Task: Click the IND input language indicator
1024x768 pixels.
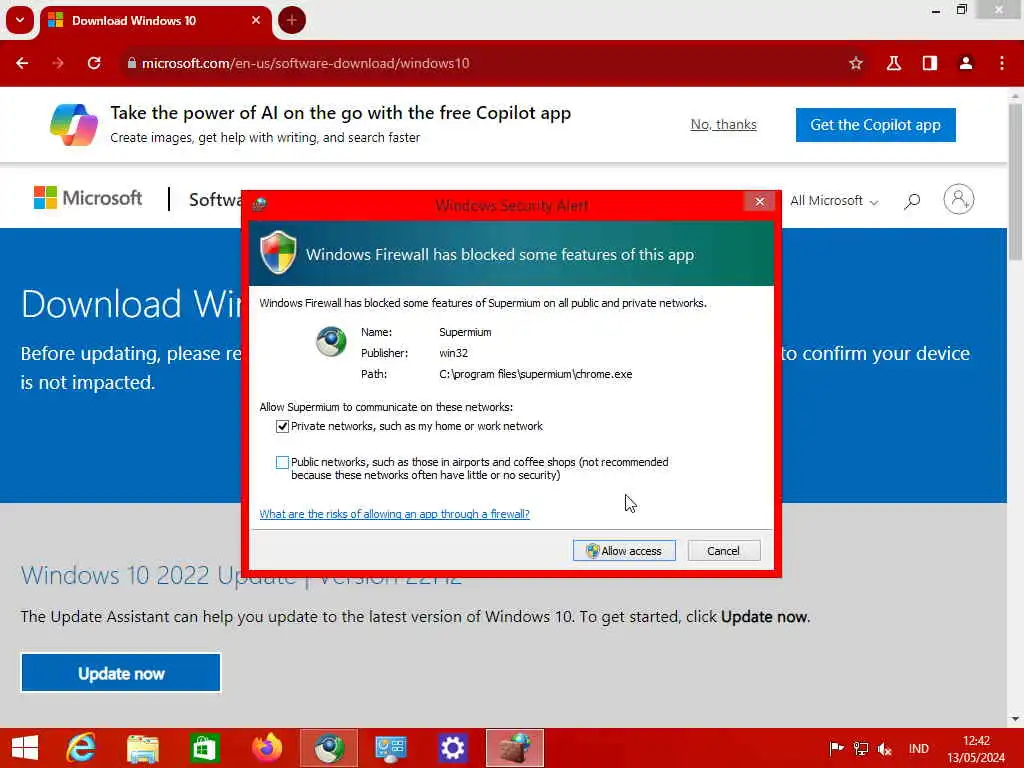Action: pos(918,748)
